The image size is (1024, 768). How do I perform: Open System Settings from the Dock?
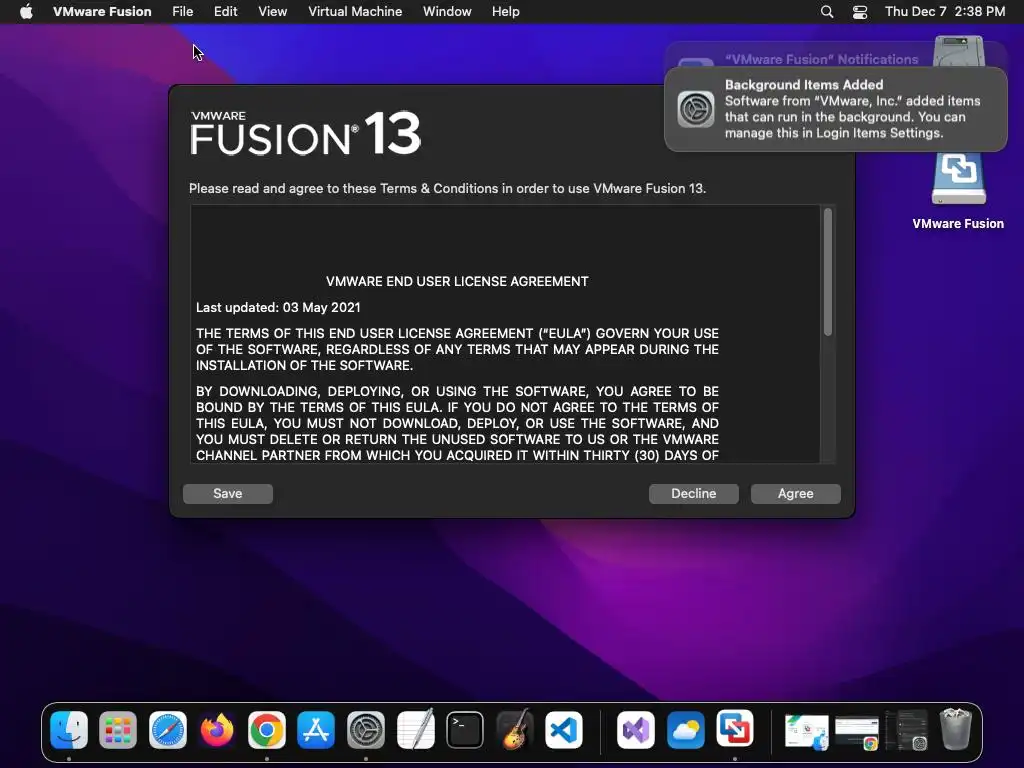[x=366, y=729]
